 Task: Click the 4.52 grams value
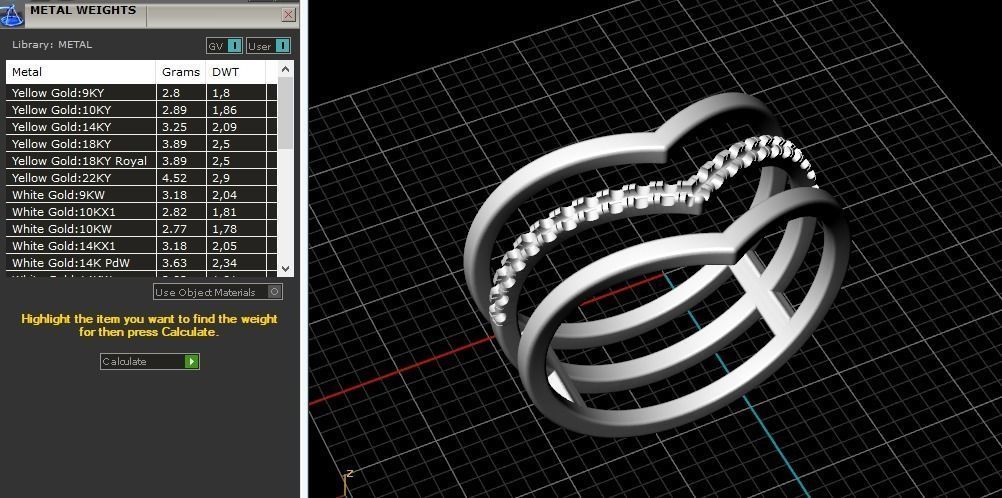(x=174, y=178)
